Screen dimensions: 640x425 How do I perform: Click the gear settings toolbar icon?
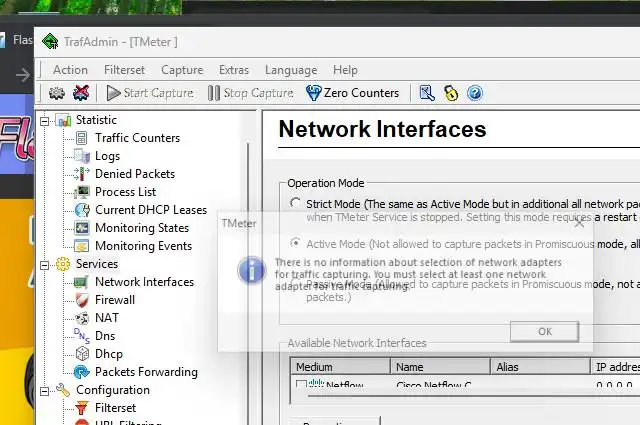click(x=57, y=93)
